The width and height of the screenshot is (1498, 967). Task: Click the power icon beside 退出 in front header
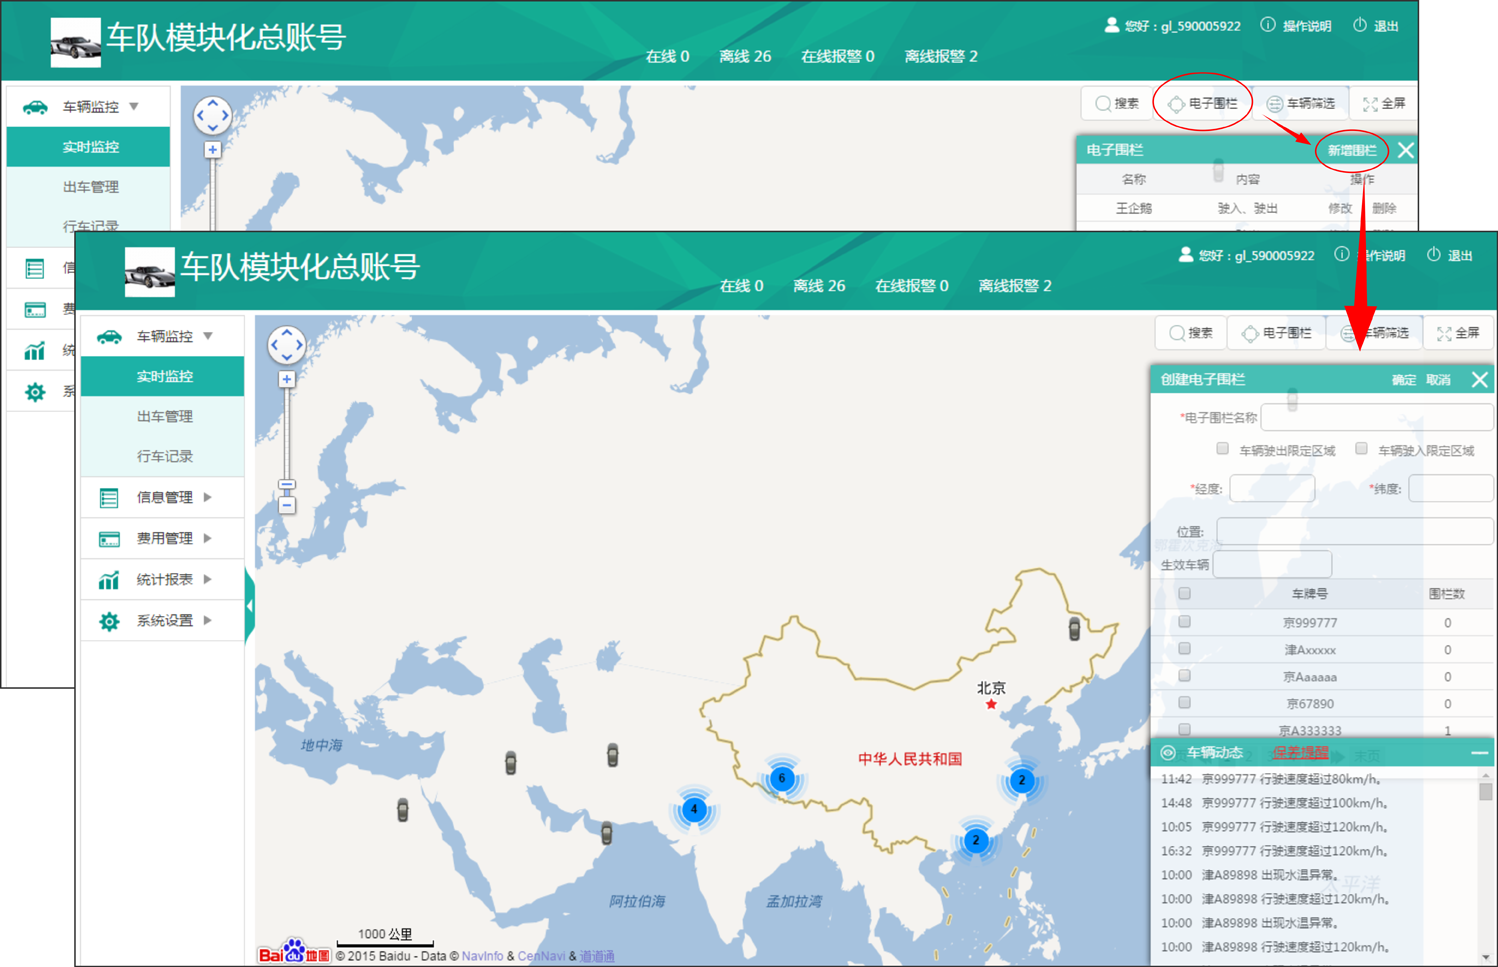pos(1433,255)
